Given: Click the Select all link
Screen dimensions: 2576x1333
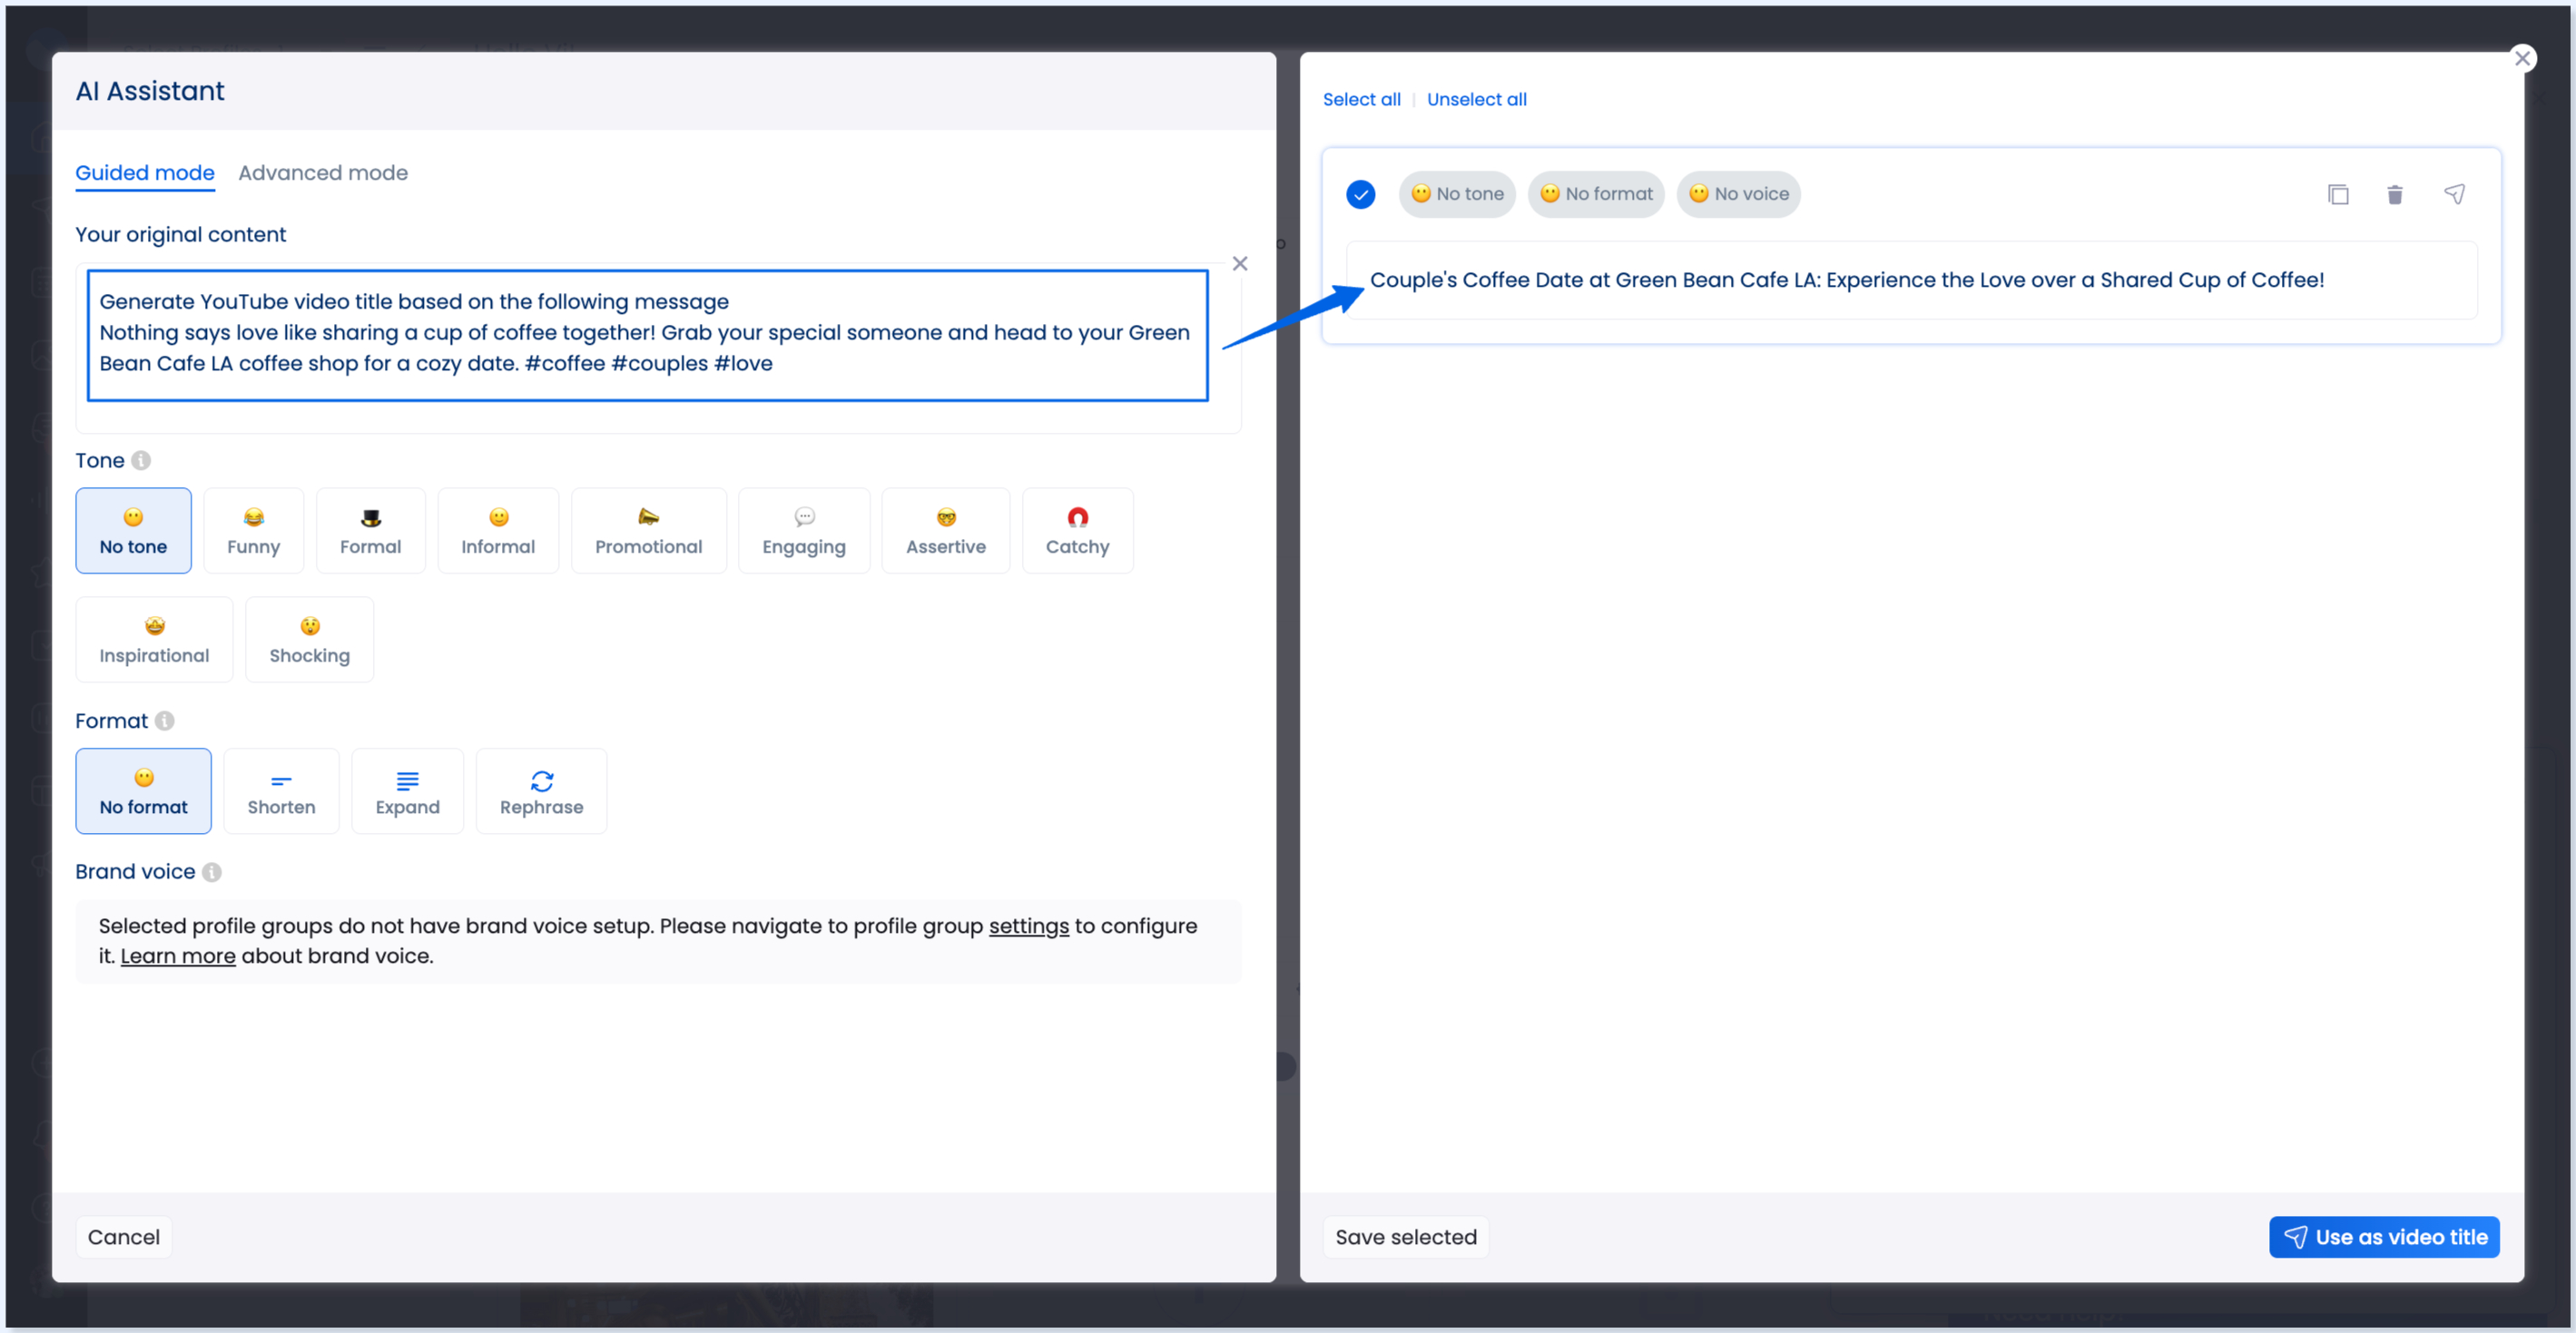Looking at the screenshot, I should pyautogui.click(x=1361, y=99).
